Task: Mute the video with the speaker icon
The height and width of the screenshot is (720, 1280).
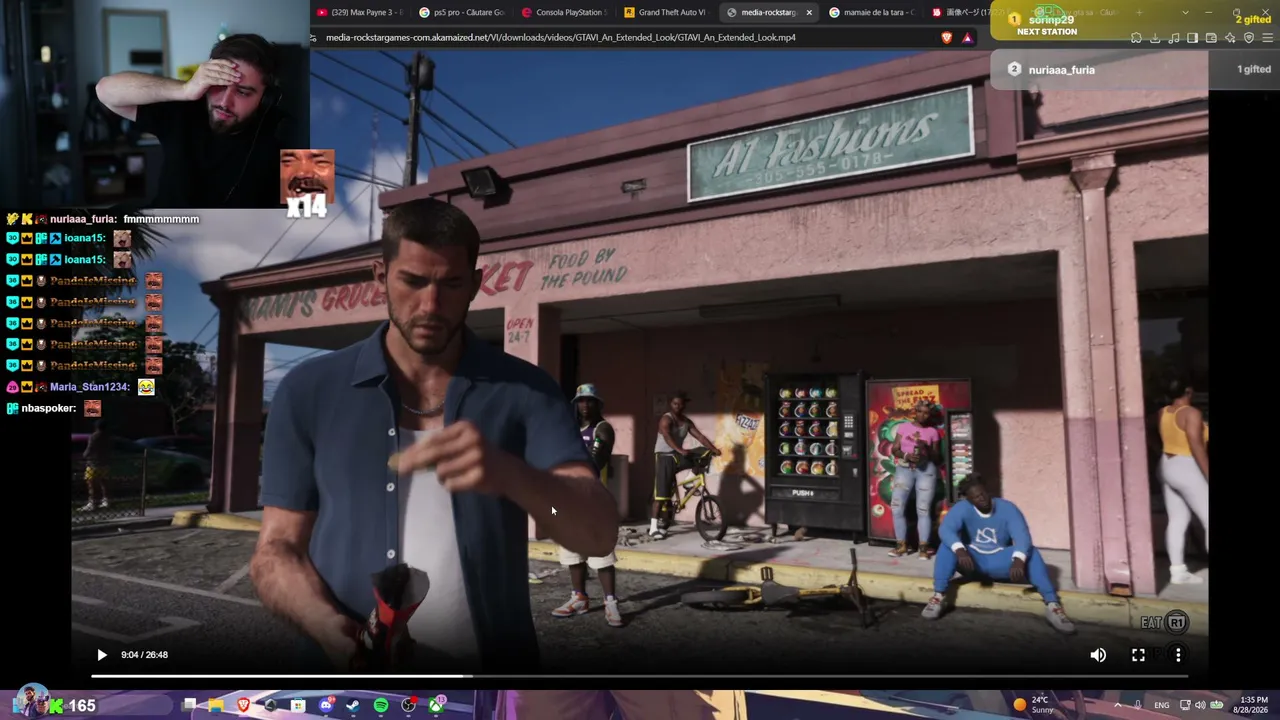Action: 1098,655
